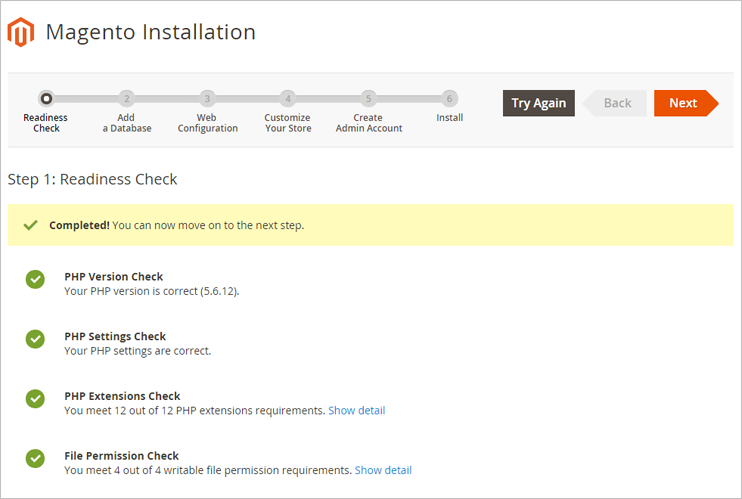Click the Install step label
The image size is (742, 499).
(x=450, y=117)
